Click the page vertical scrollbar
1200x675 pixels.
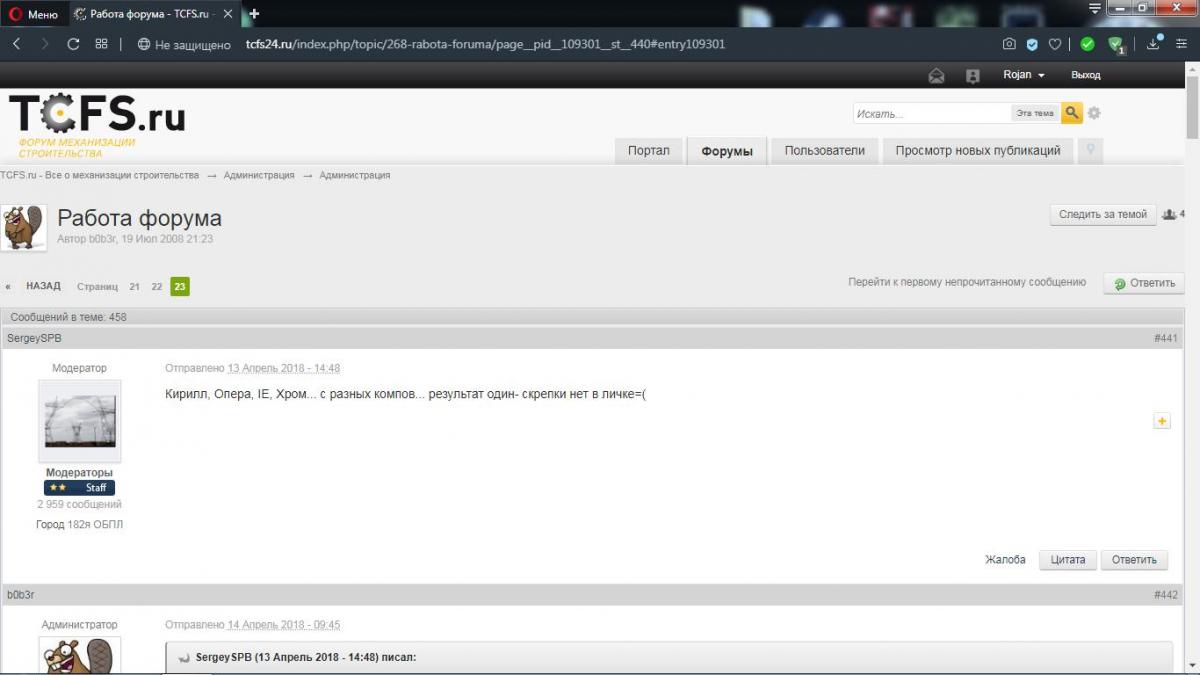(x=1192, y=368)
